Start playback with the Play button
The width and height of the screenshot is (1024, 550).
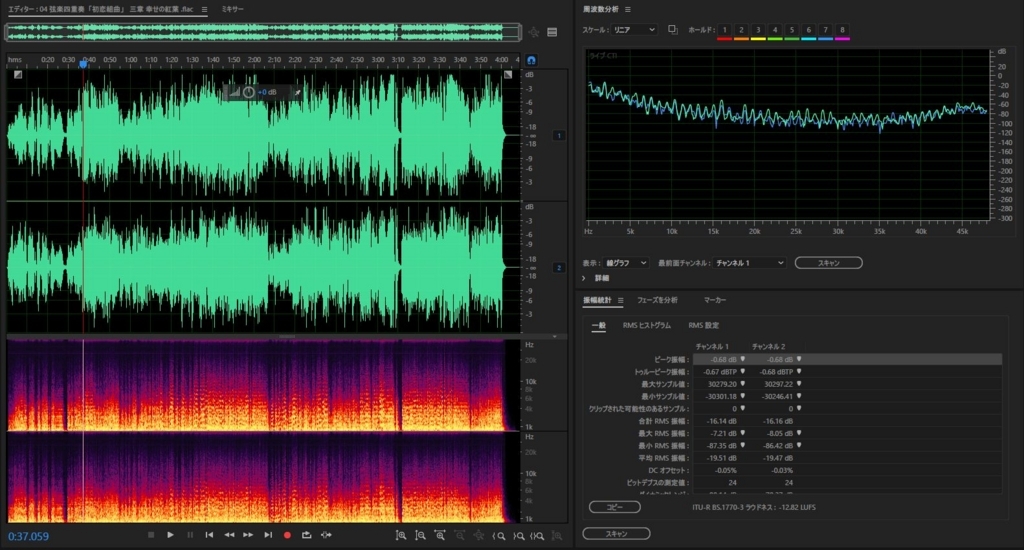(170, 535)
